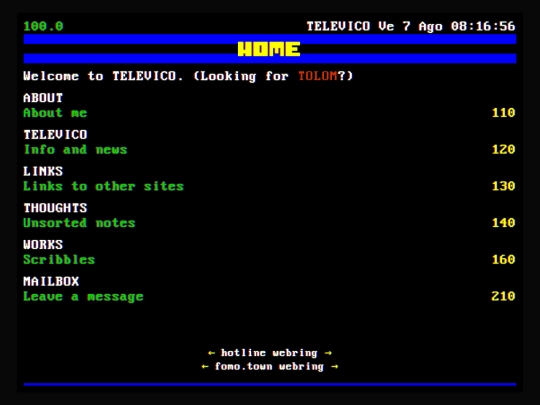
Task: Click the TELEVICO section heading
Action: click(55, 135)
